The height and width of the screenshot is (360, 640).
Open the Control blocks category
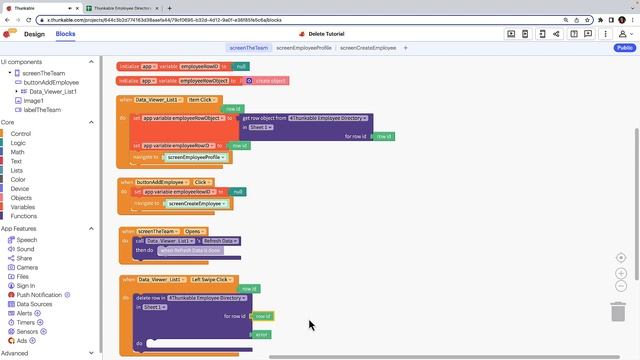[20, 133]
